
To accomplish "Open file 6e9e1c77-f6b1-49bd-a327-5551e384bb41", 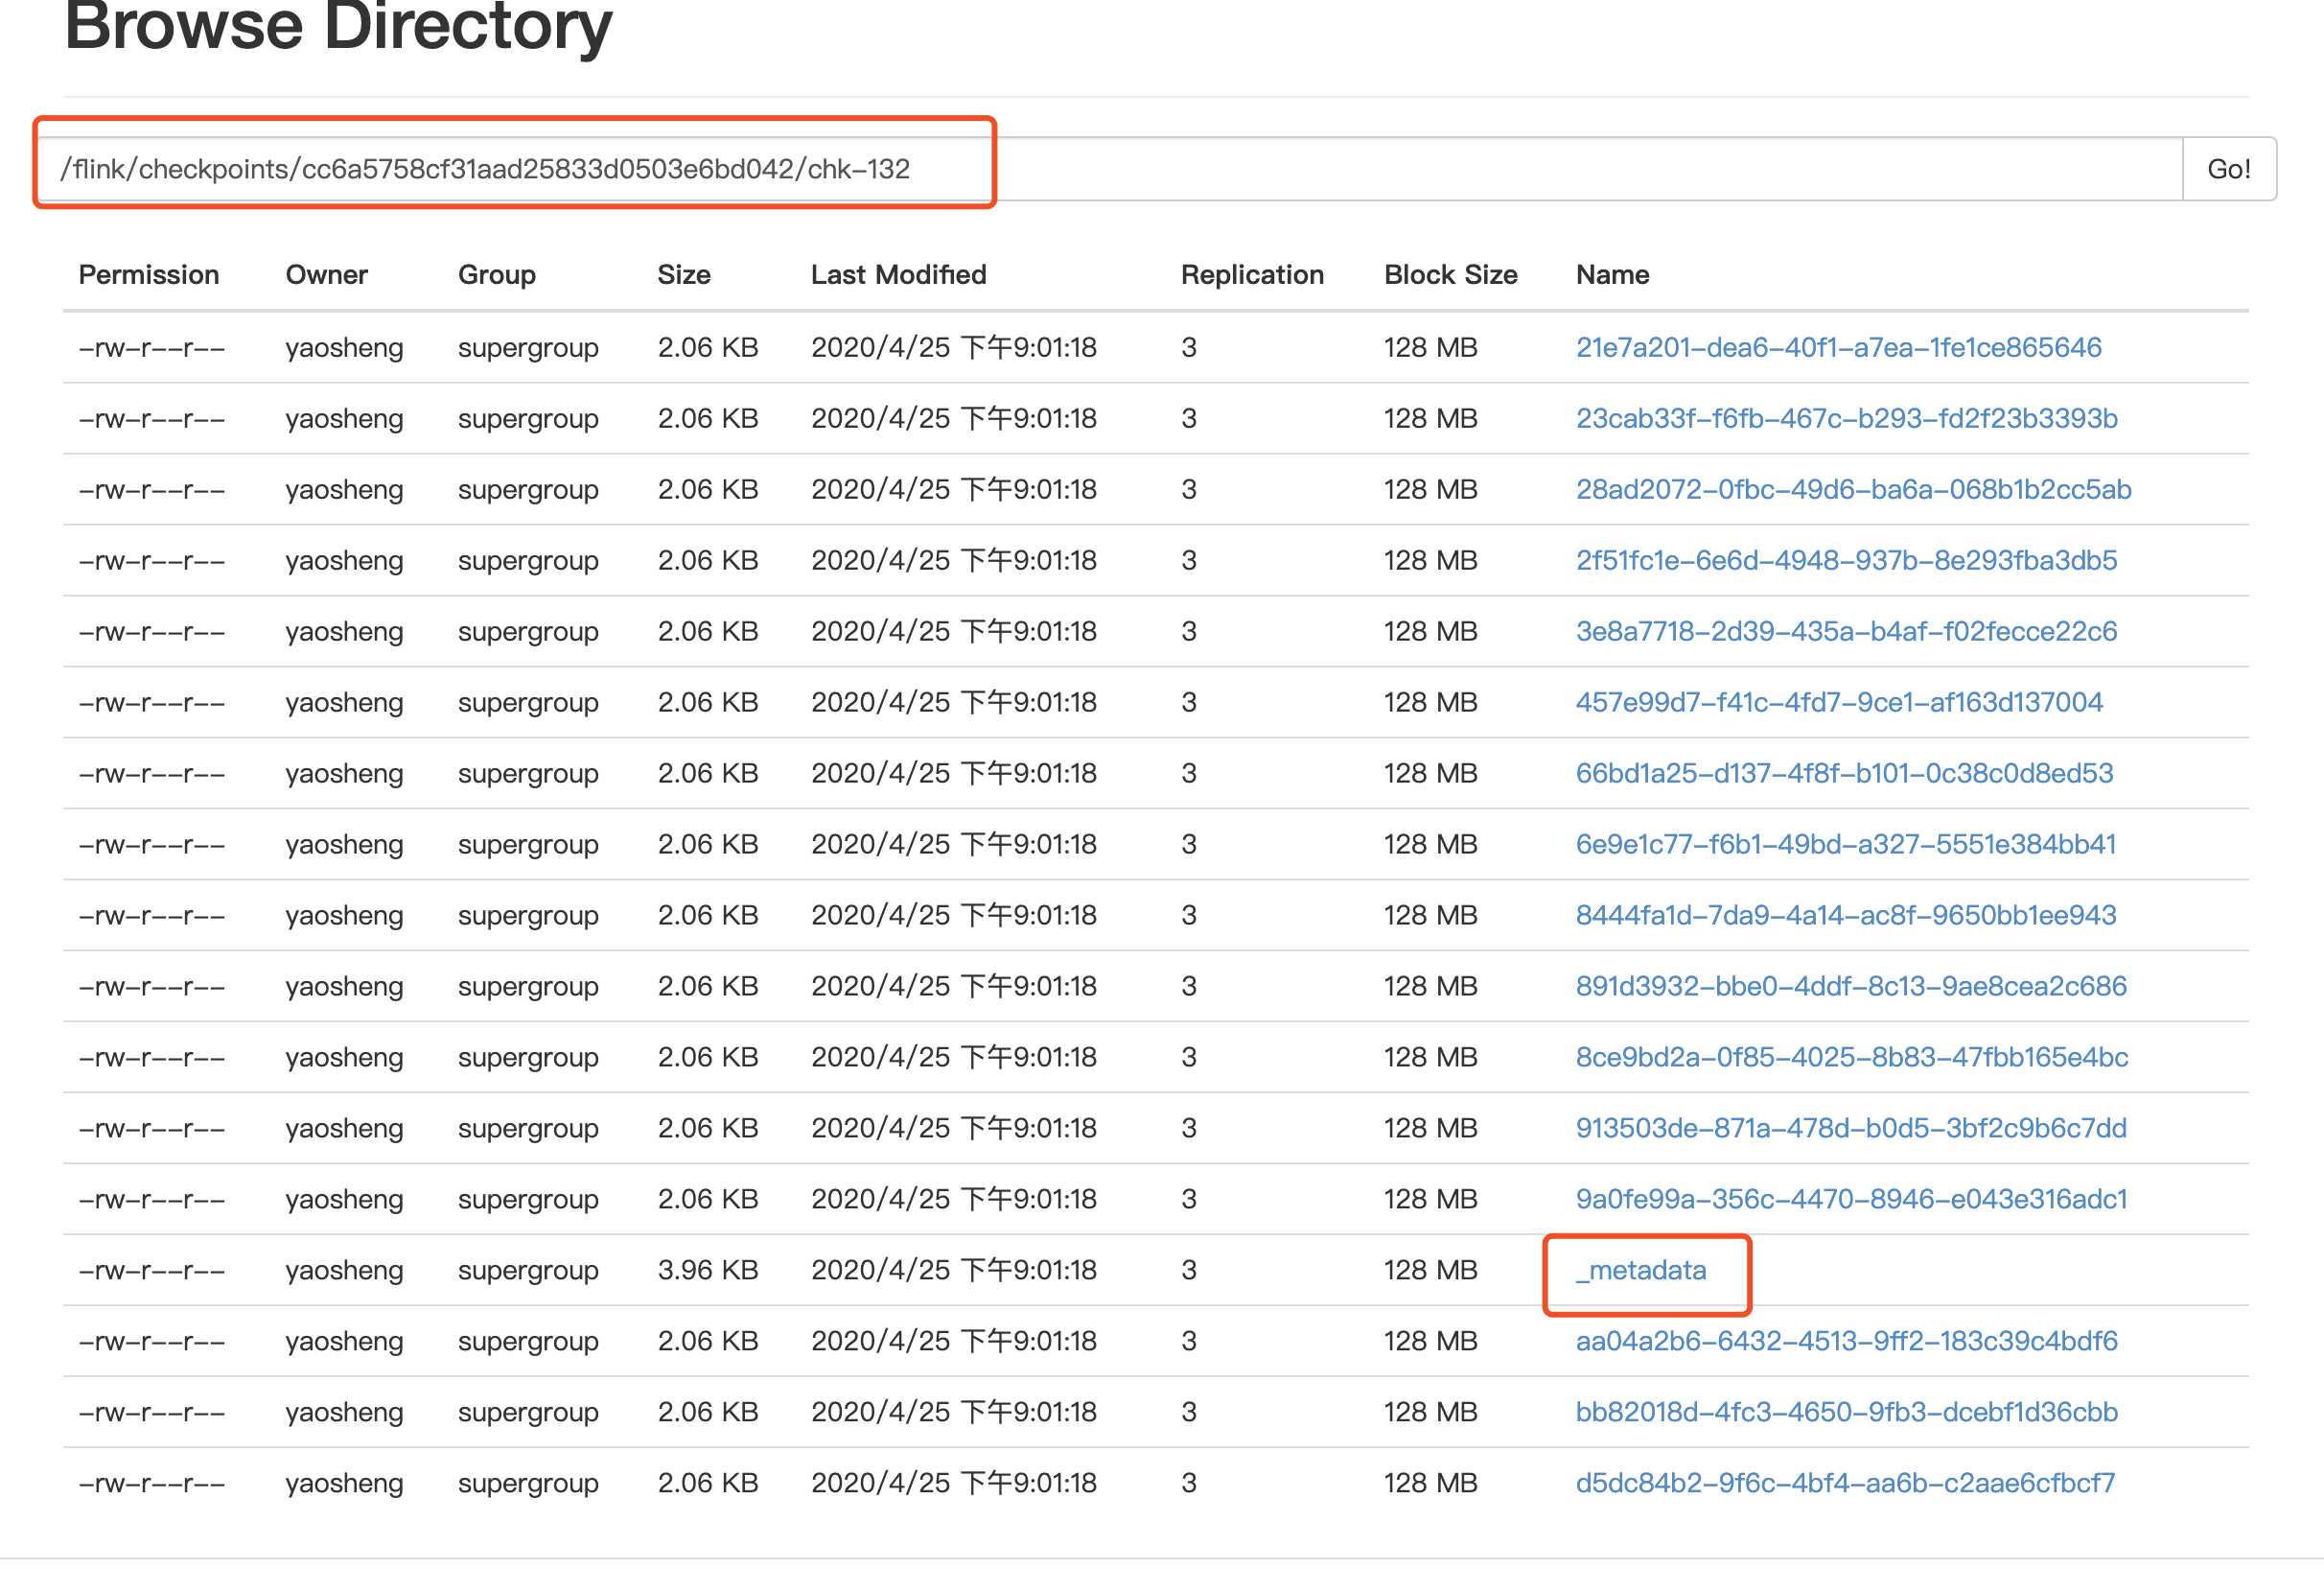I will click(x=1845, y=844).
